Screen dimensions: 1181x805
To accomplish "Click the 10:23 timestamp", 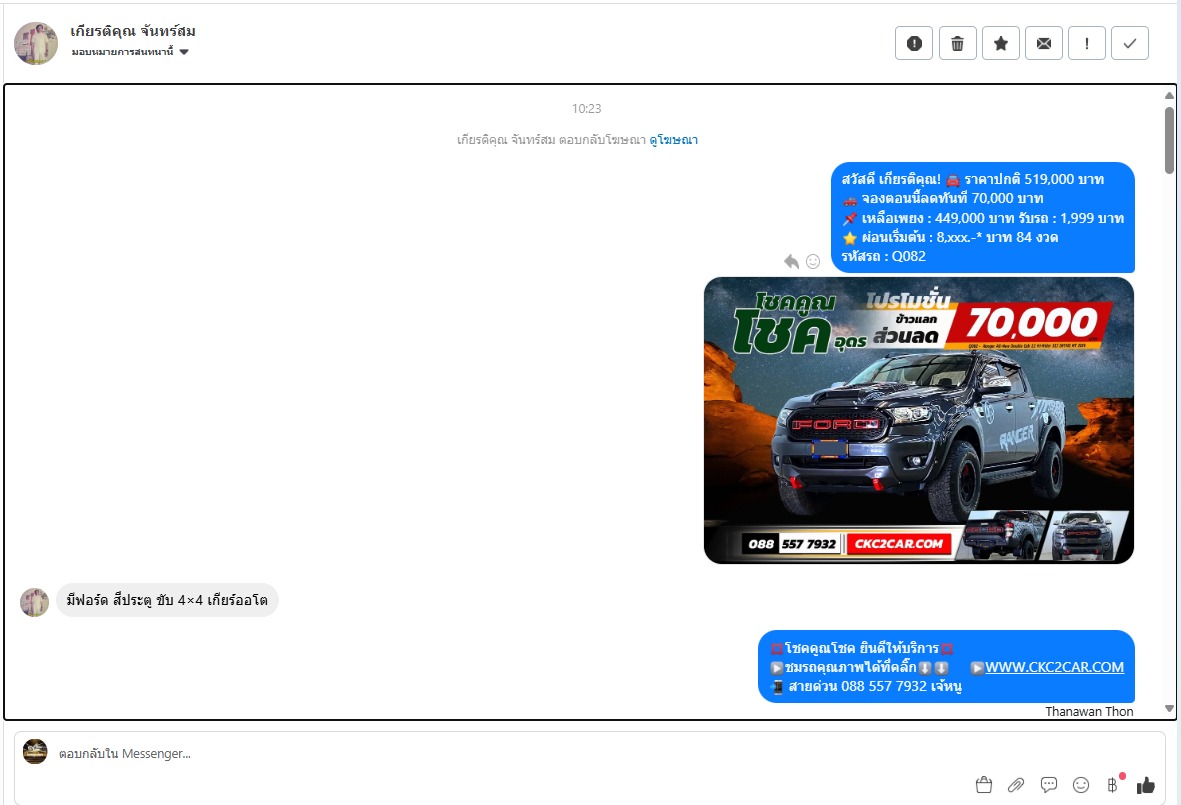I will point(586,108).
